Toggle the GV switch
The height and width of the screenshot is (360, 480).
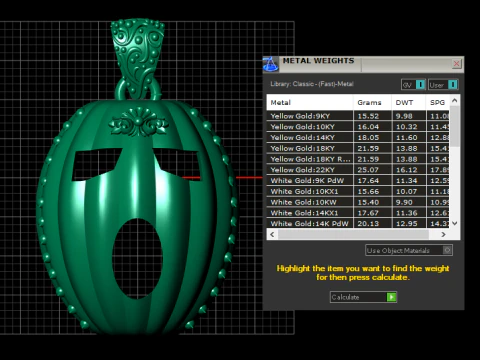point(413,85)
